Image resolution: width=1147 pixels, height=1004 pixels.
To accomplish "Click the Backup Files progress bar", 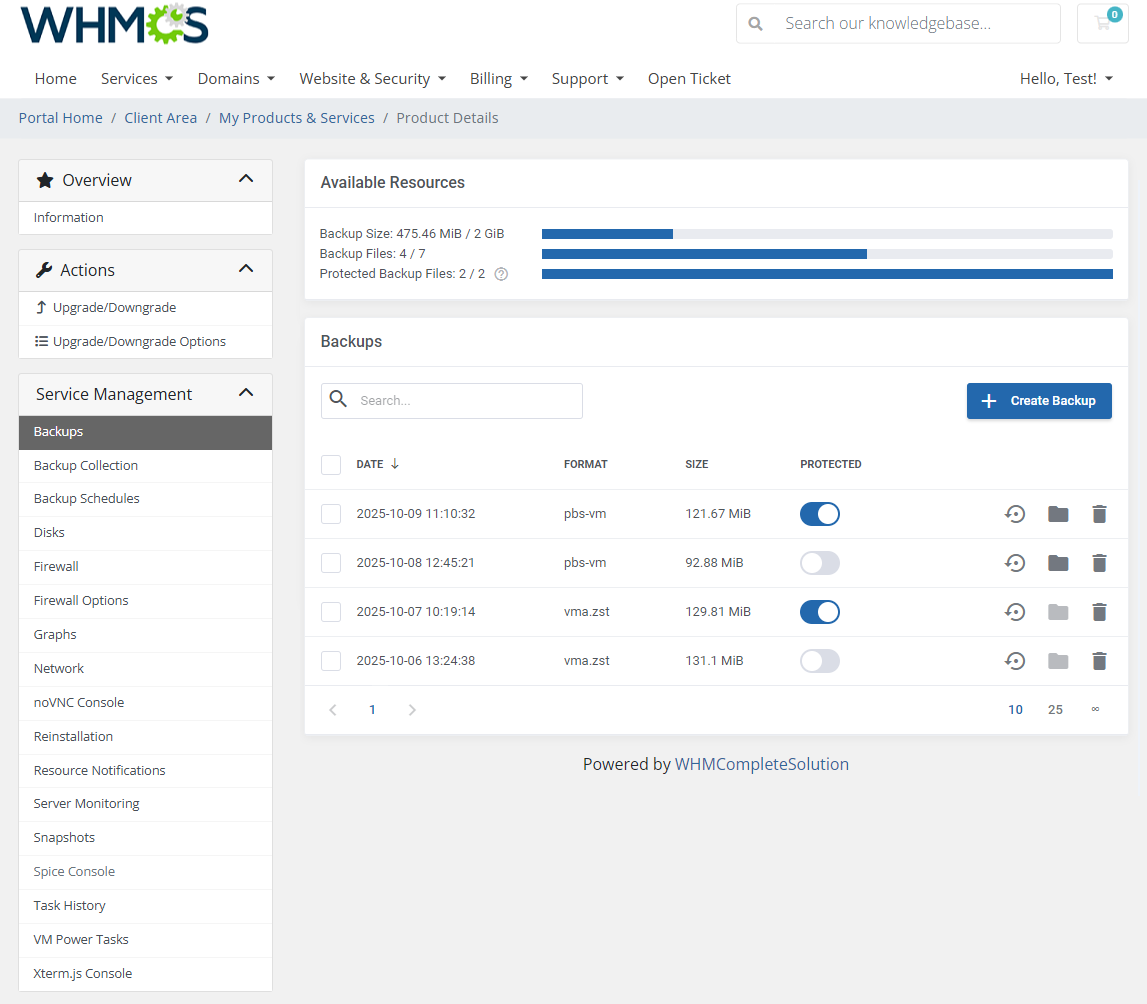I will pos(827,254).
